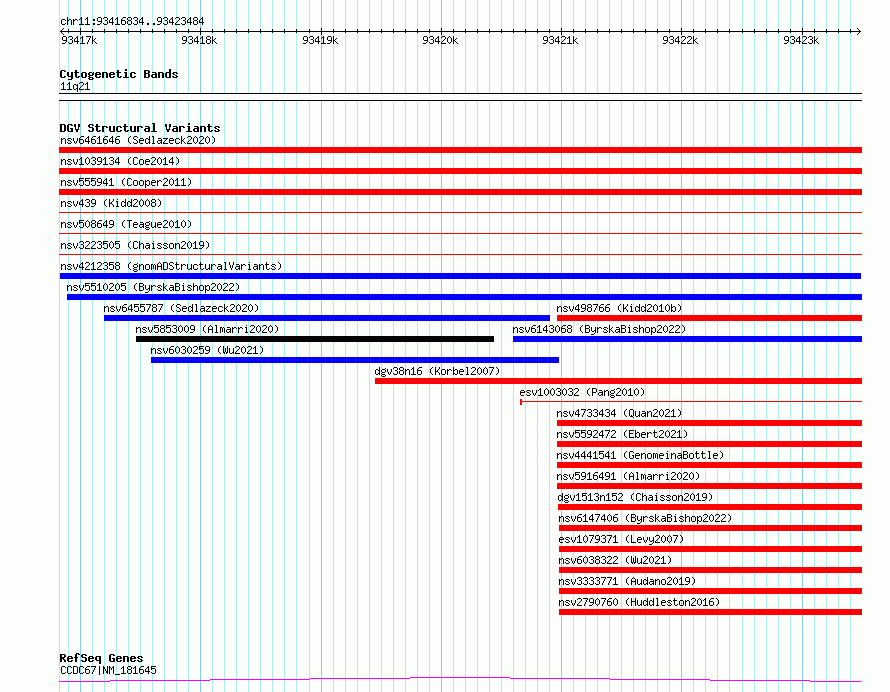The height and width of the screenshot is (692, 890).
Task: Click the nsv4212358 (gnomADStructuralVariants) label
Action: (171, 266)
